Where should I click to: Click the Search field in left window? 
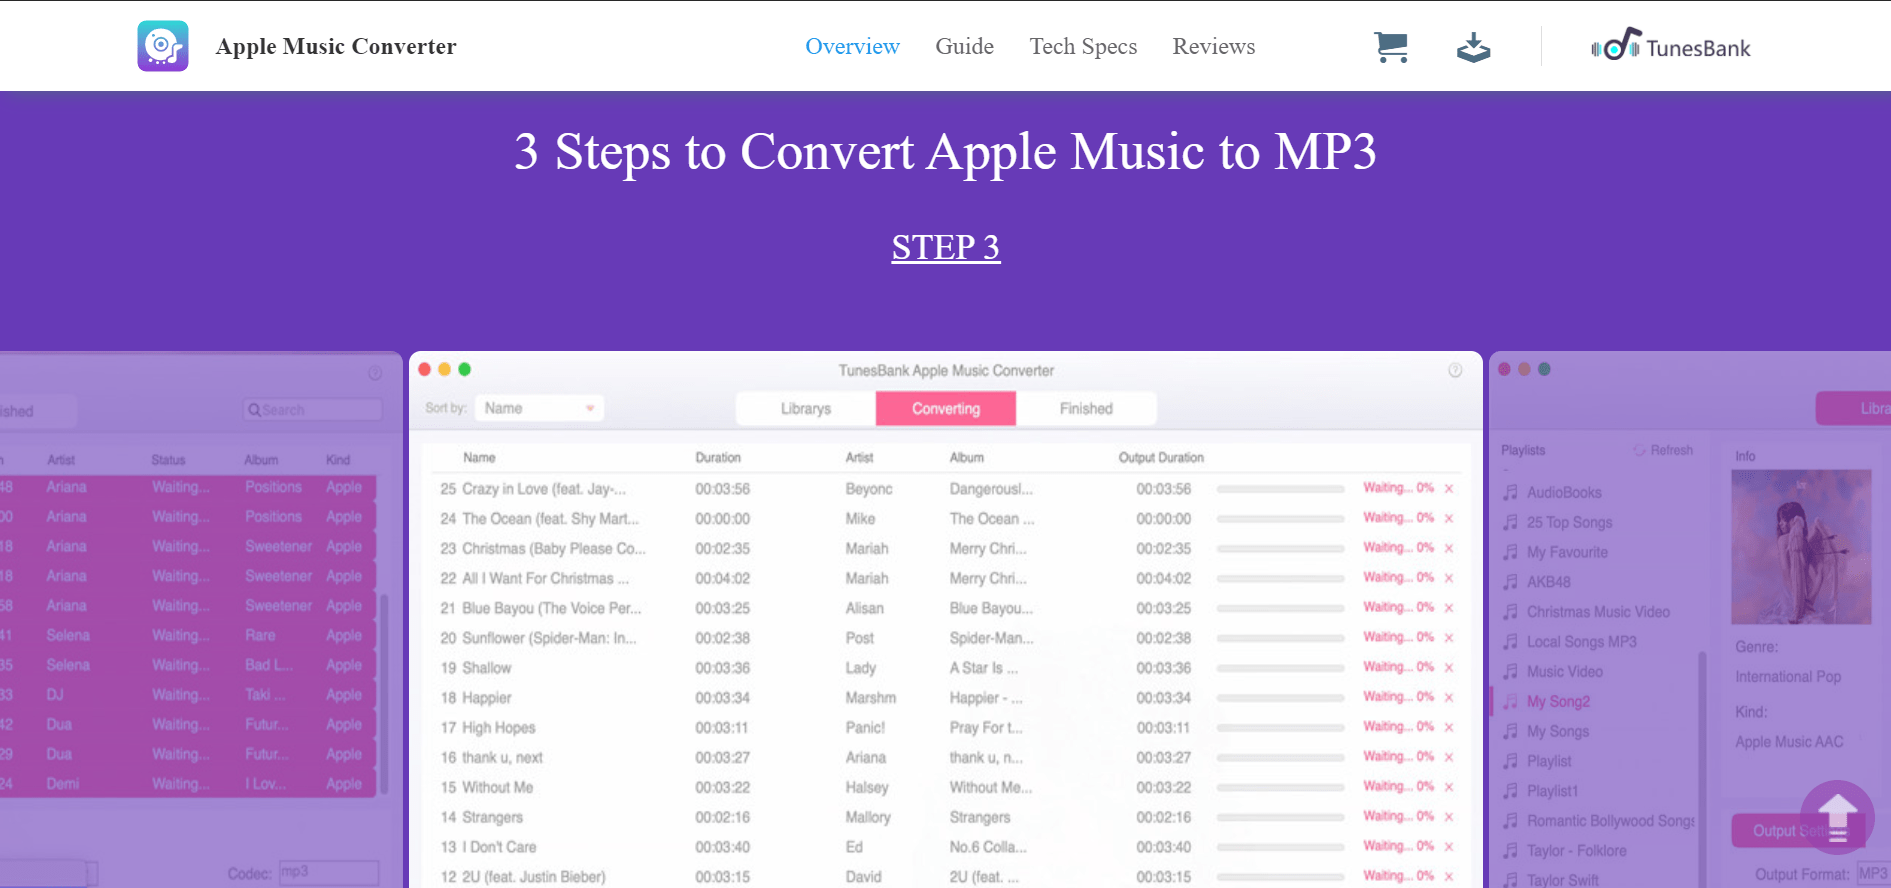(312, 410)
